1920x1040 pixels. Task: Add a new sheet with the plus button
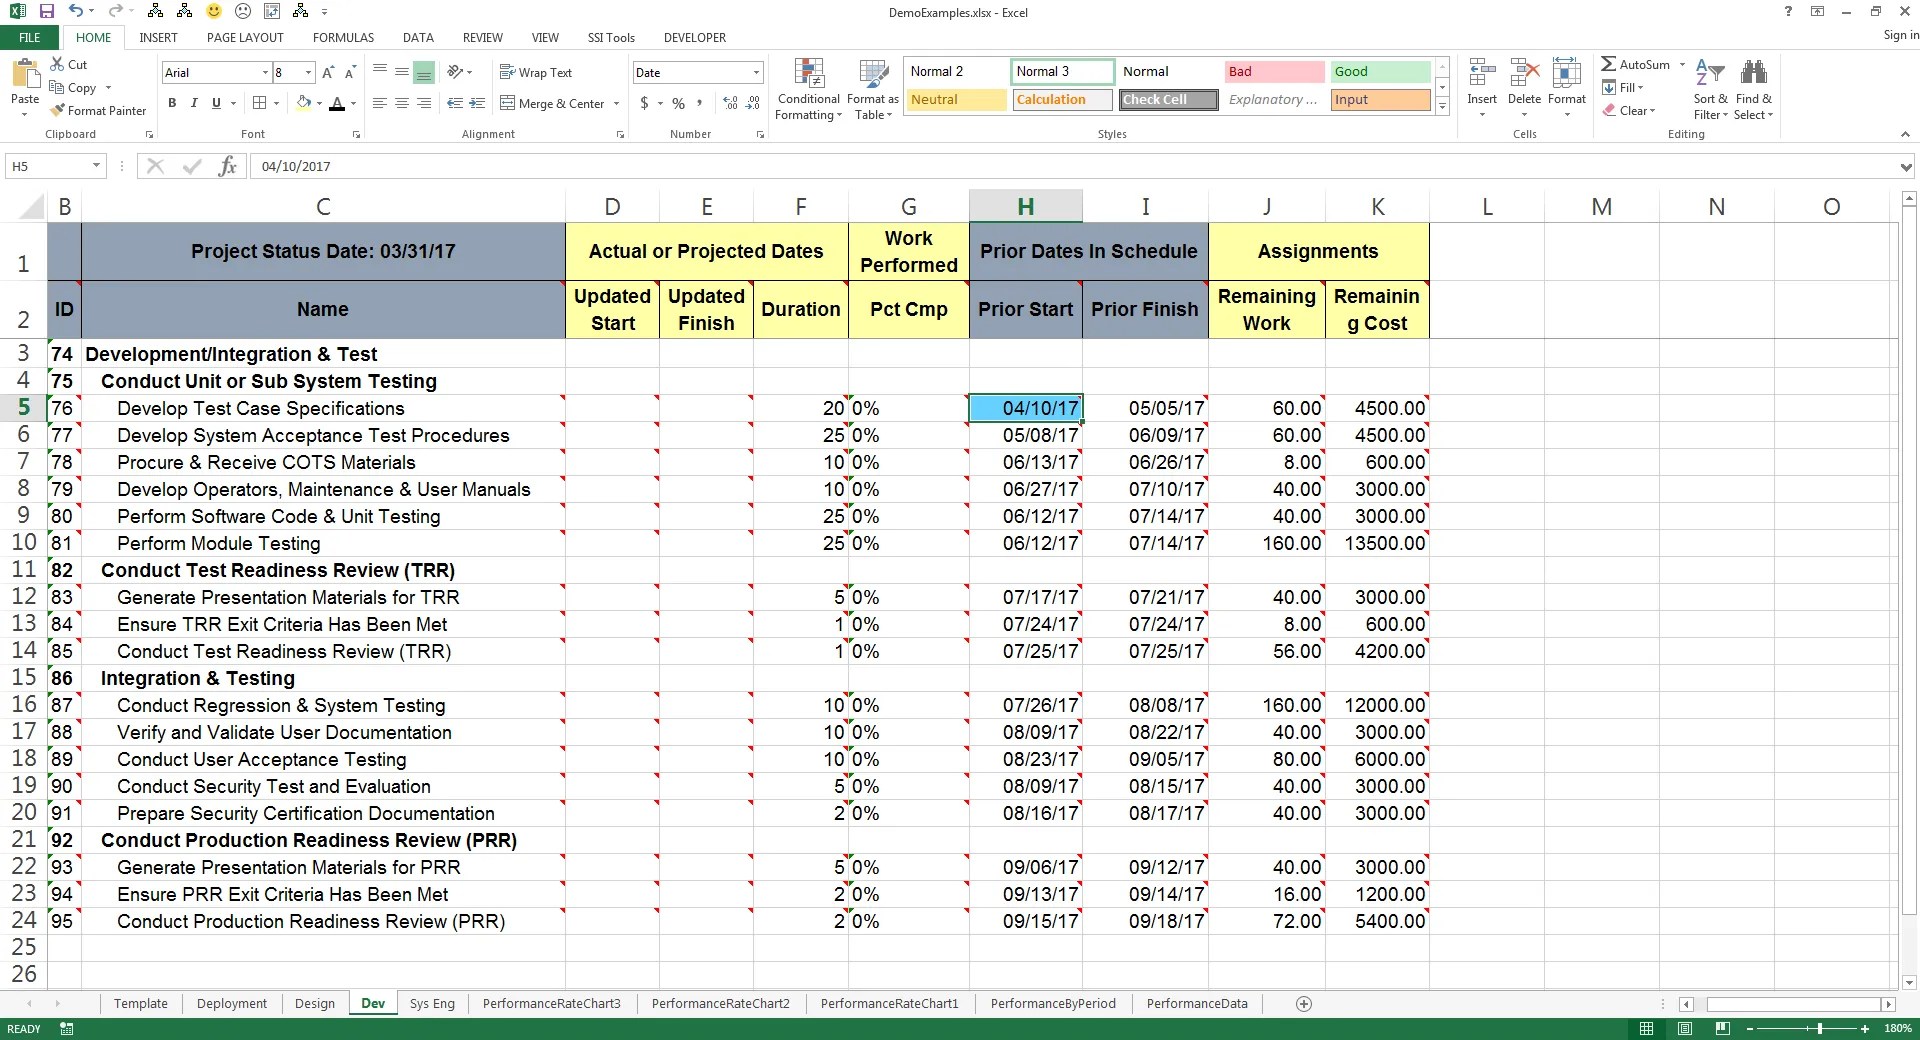[1303, 1004]
